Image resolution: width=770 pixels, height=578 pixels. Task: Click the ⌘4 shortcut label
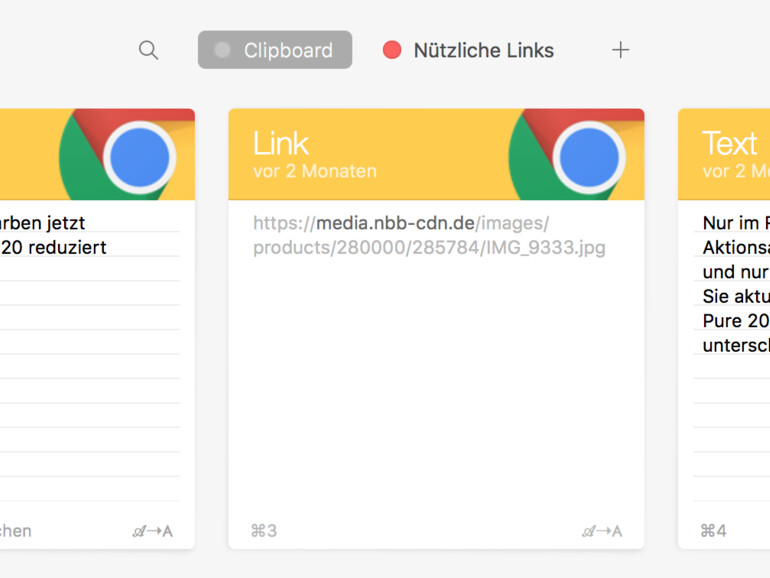(714, 531)
